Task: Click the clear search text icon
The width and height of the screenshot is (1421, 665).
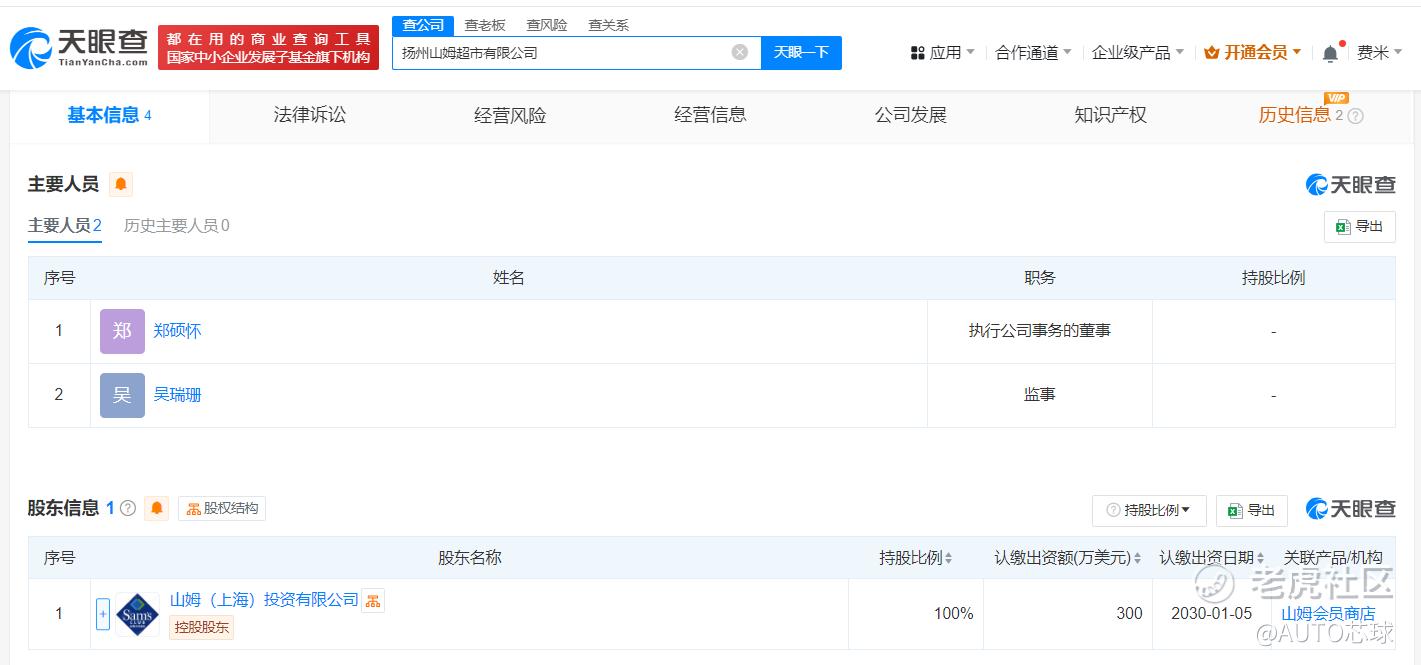Action: (739, 52)
